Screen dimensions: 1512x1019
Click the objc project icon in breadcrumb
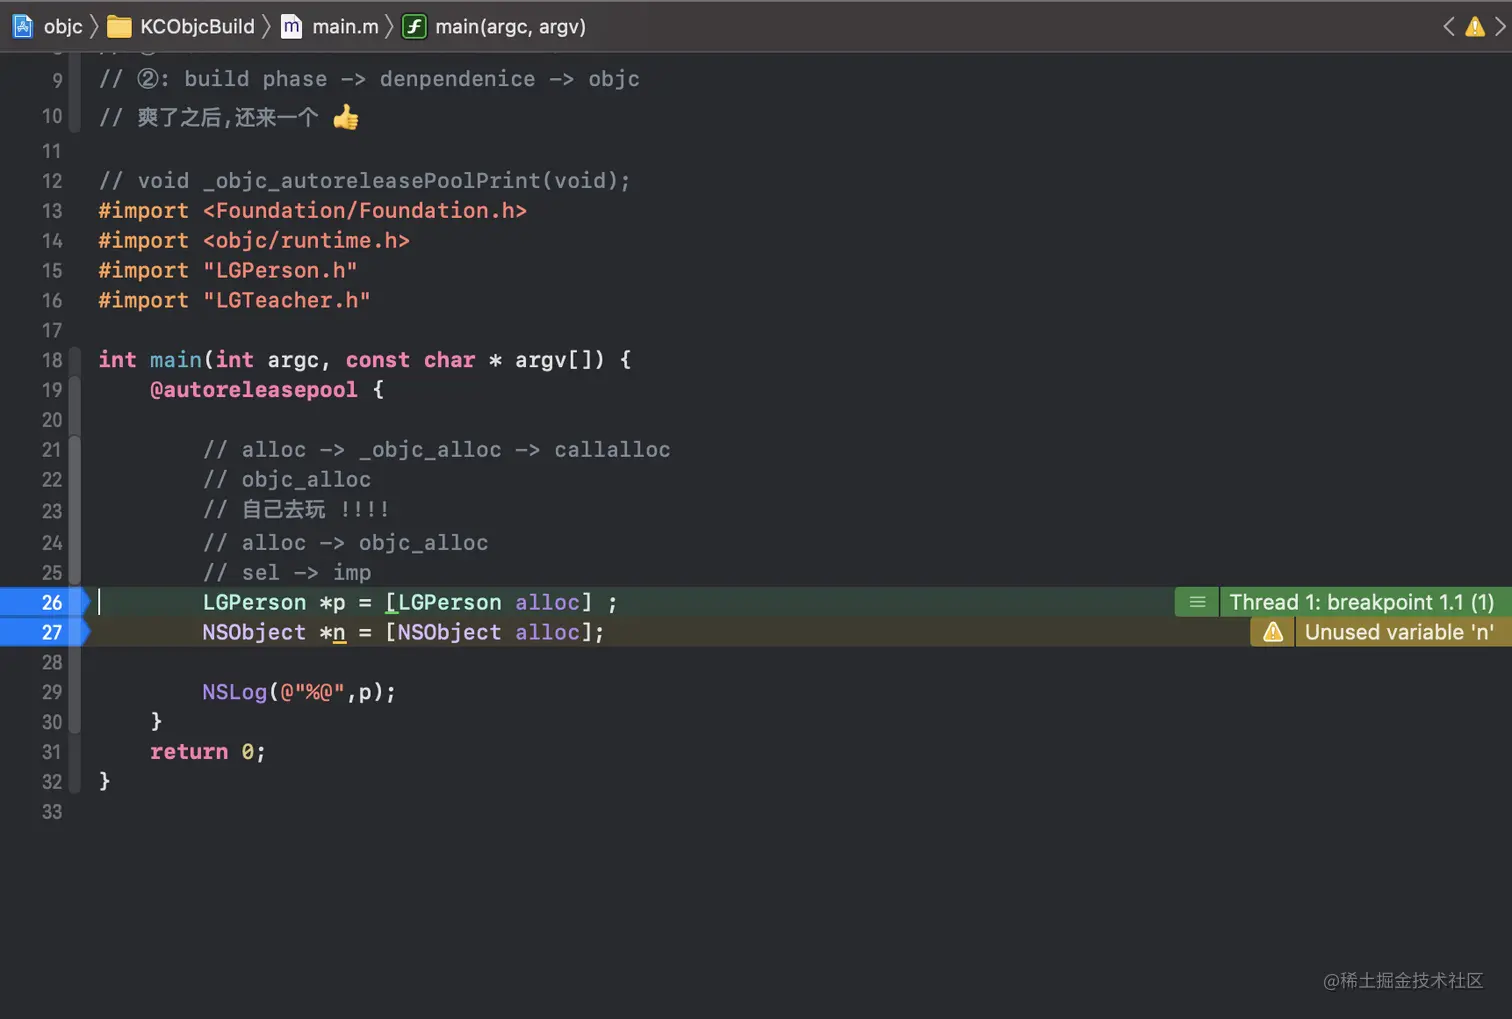22,26
